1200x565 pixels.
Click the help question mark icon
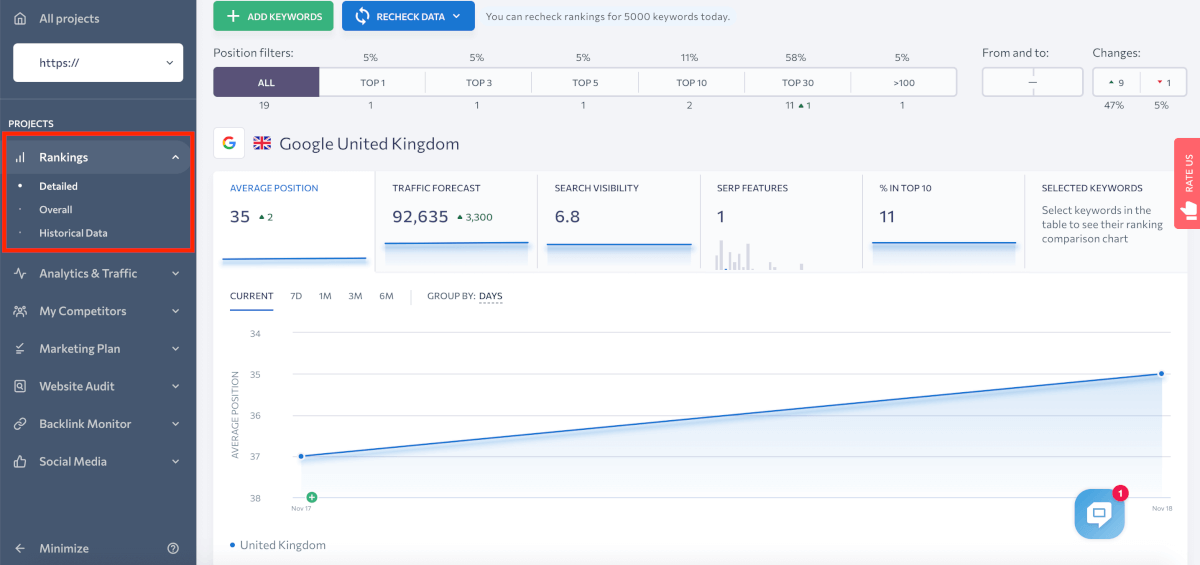pyautogui.click(x=173, y=548)
